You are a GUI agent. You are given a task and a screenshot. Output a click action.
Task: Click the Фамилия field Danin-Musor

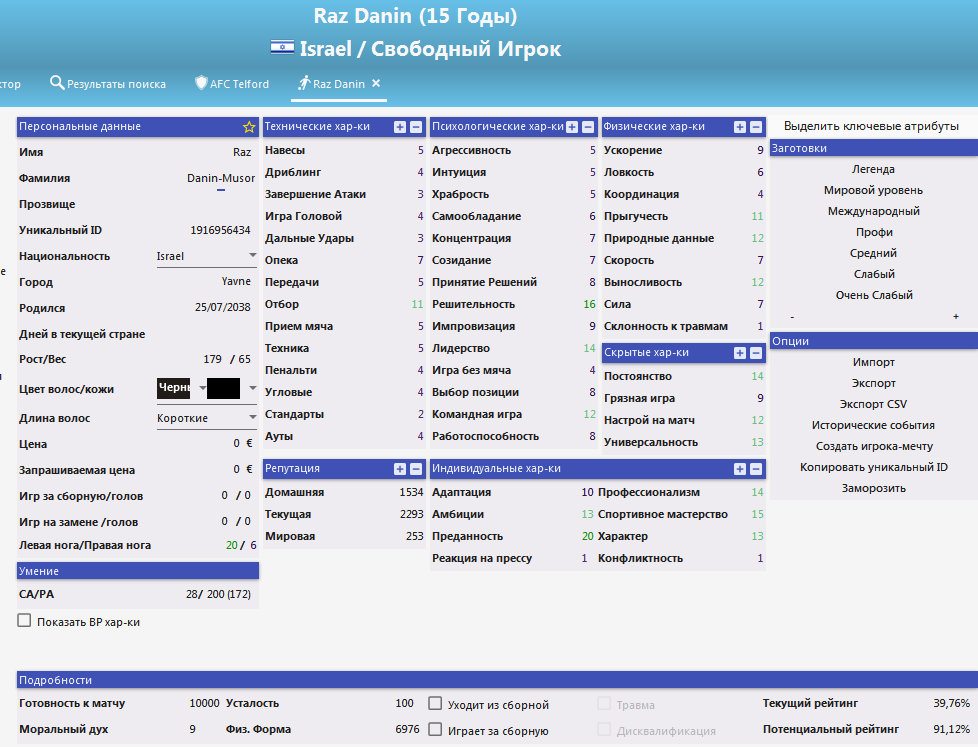tap(221, 178)
